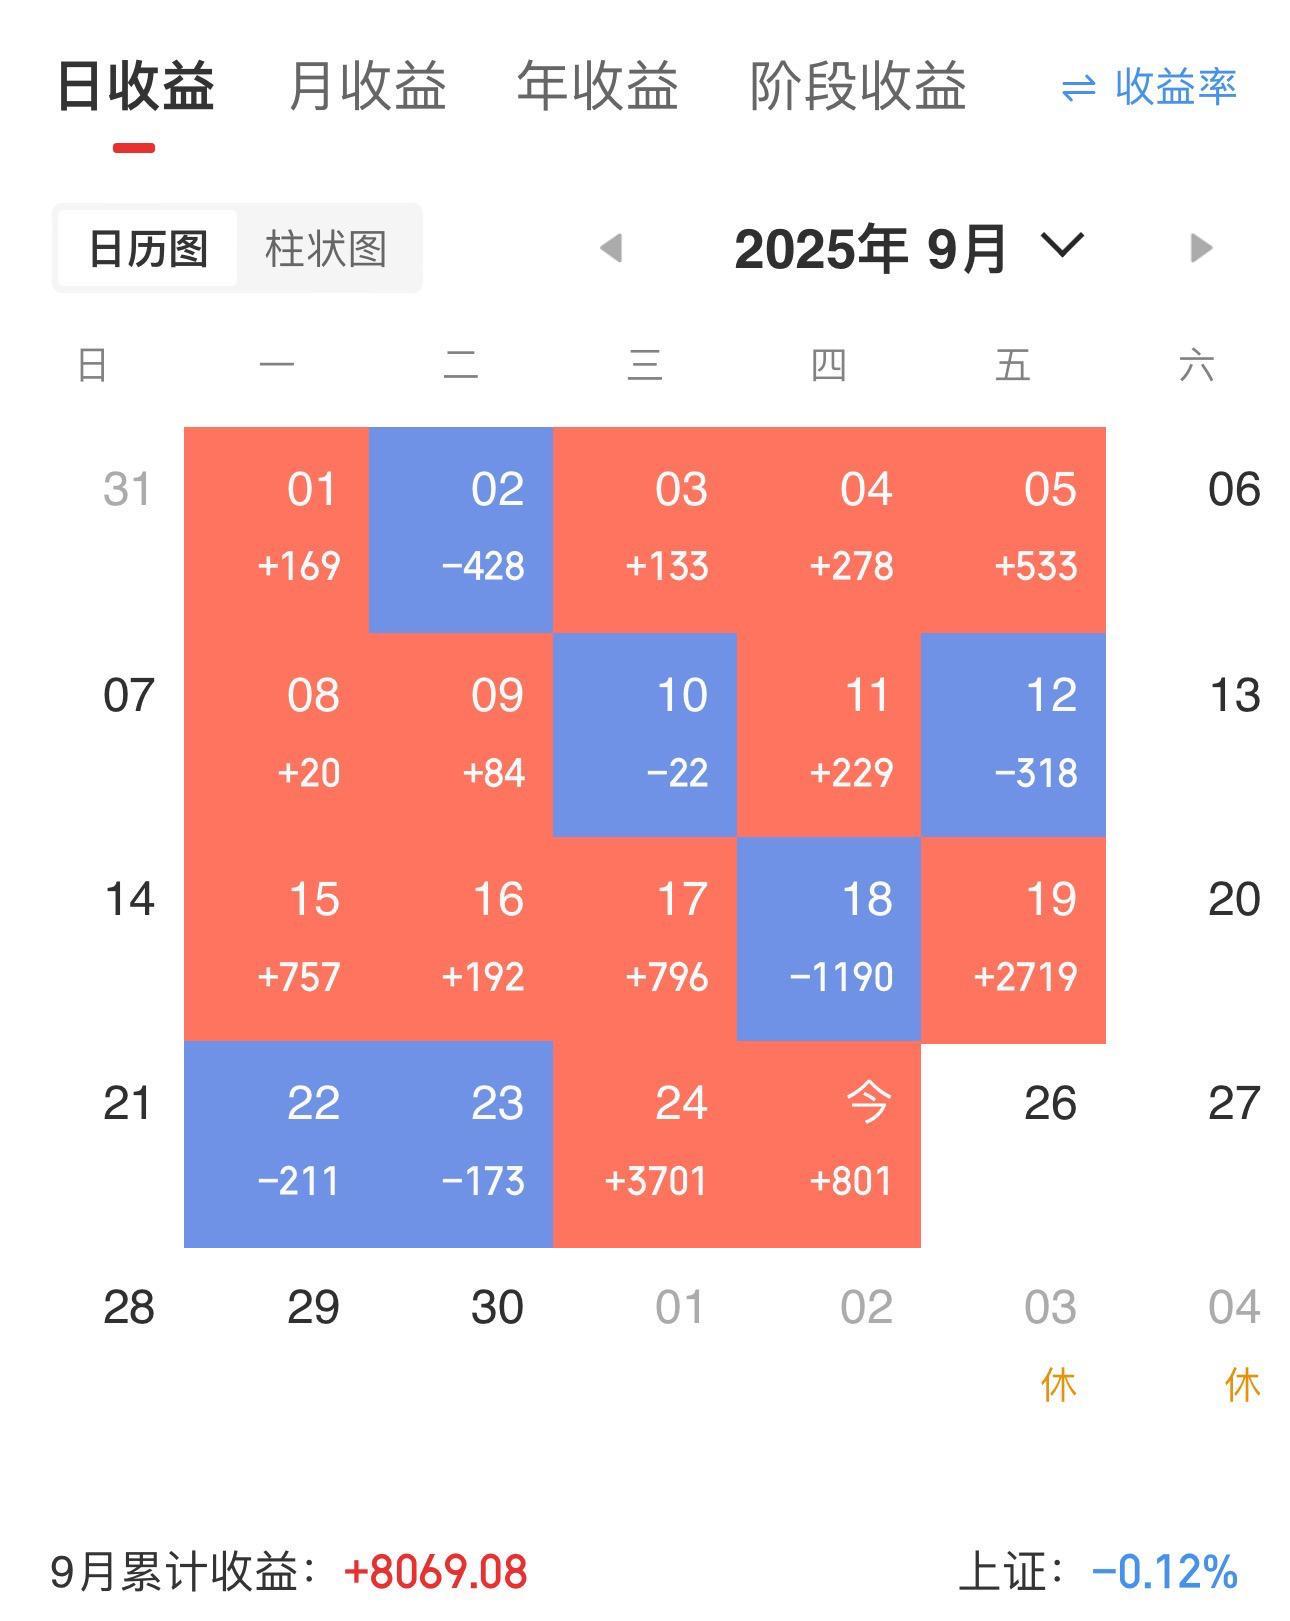Select the September 18 loss cell −1190
This screenshot has height=1621, width=1290.
click(x=828, y=938)
